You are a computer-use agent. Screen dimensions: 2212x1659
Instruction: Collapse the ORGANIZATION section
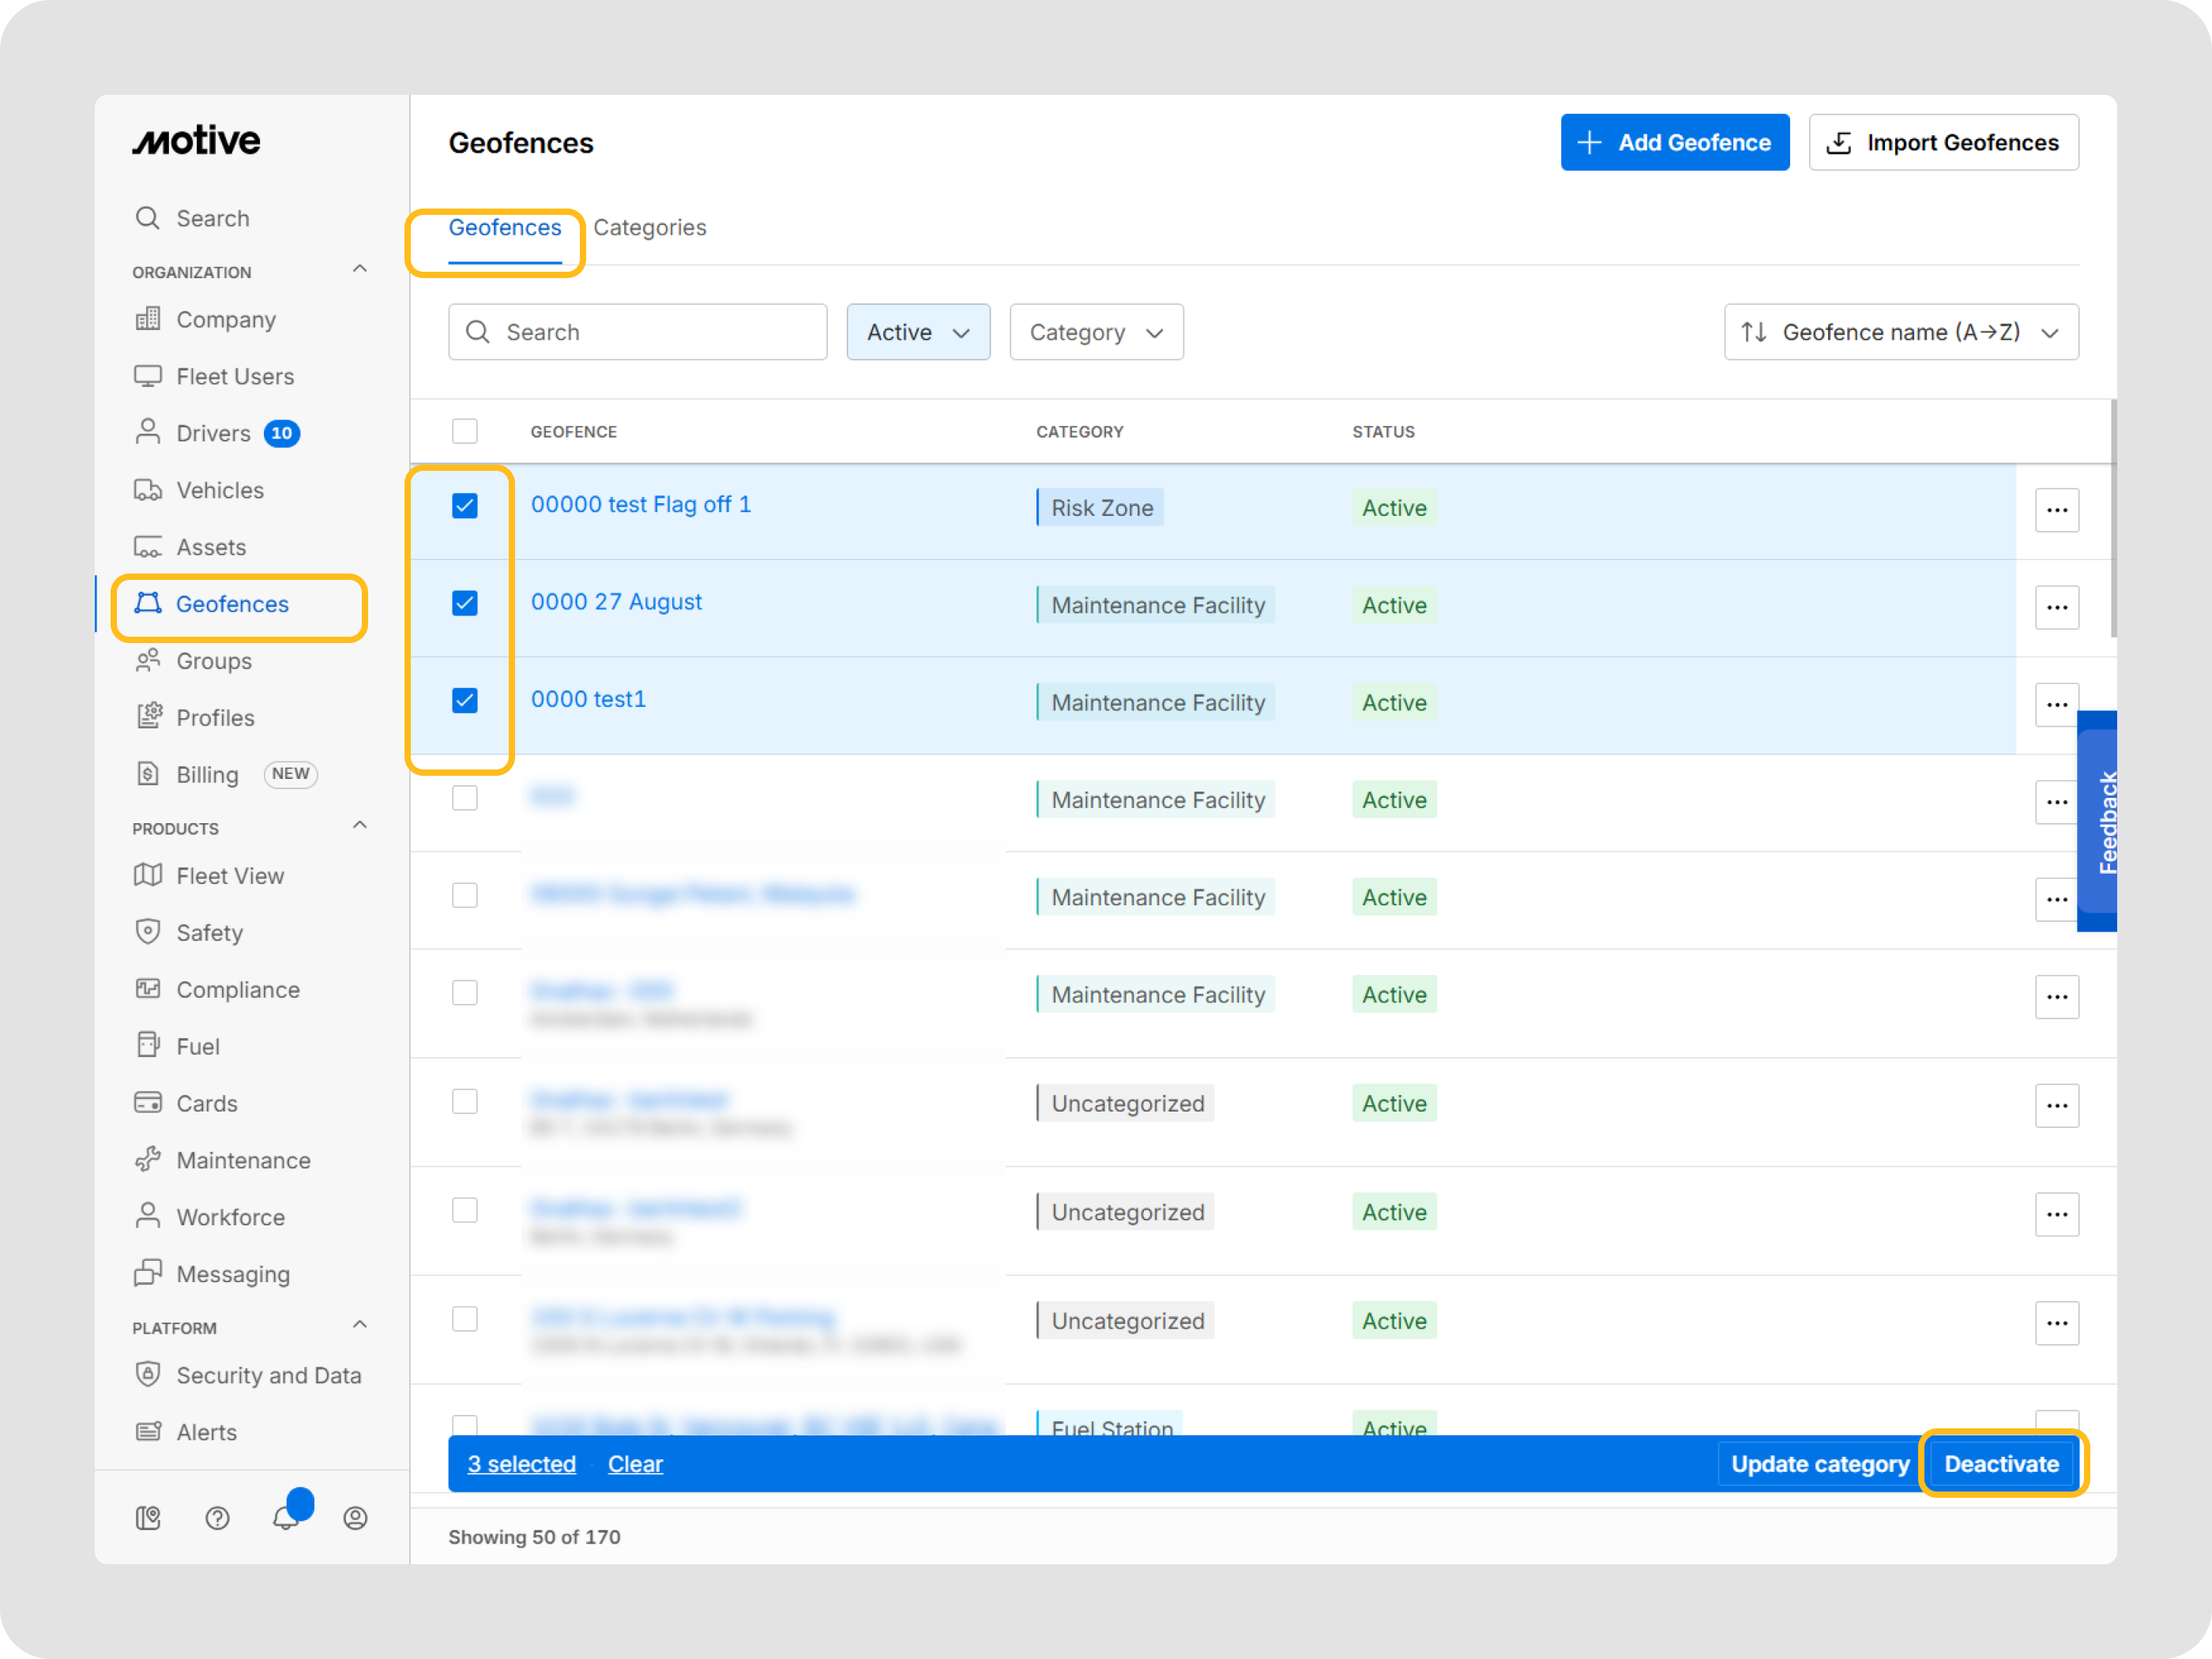359,269
